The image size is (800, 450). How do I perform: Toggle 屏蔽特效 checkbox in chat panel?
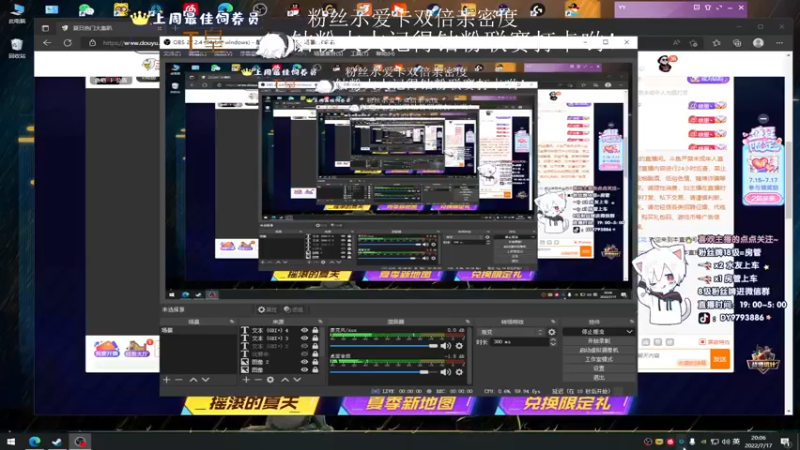coord(703,342)
